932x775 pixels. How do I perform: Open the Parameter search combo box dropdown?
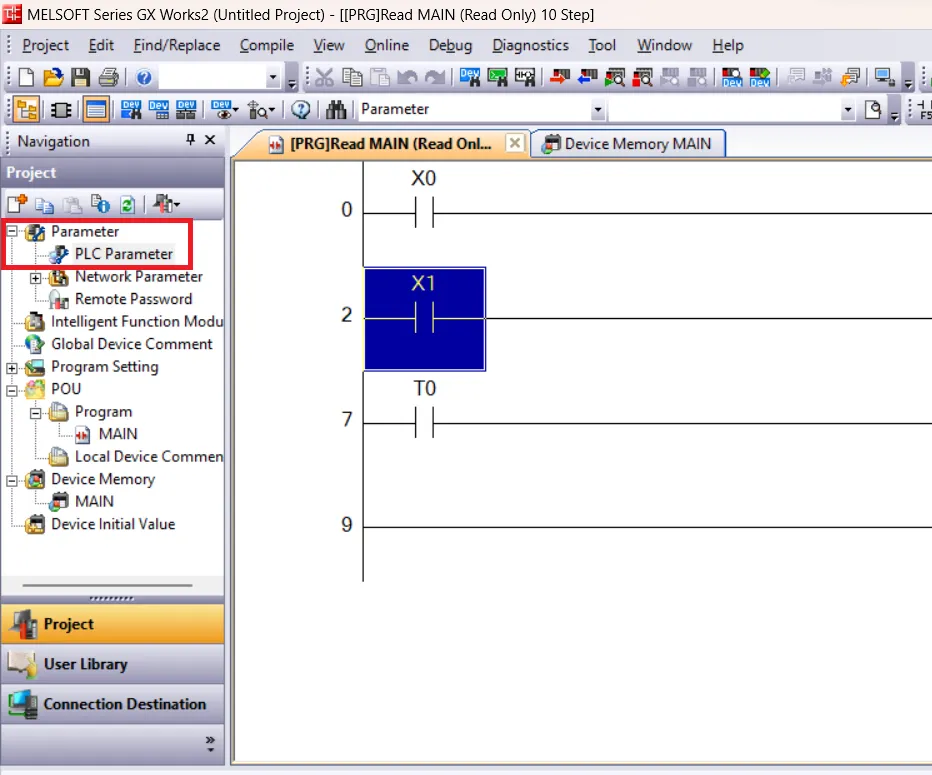point(600,109)
